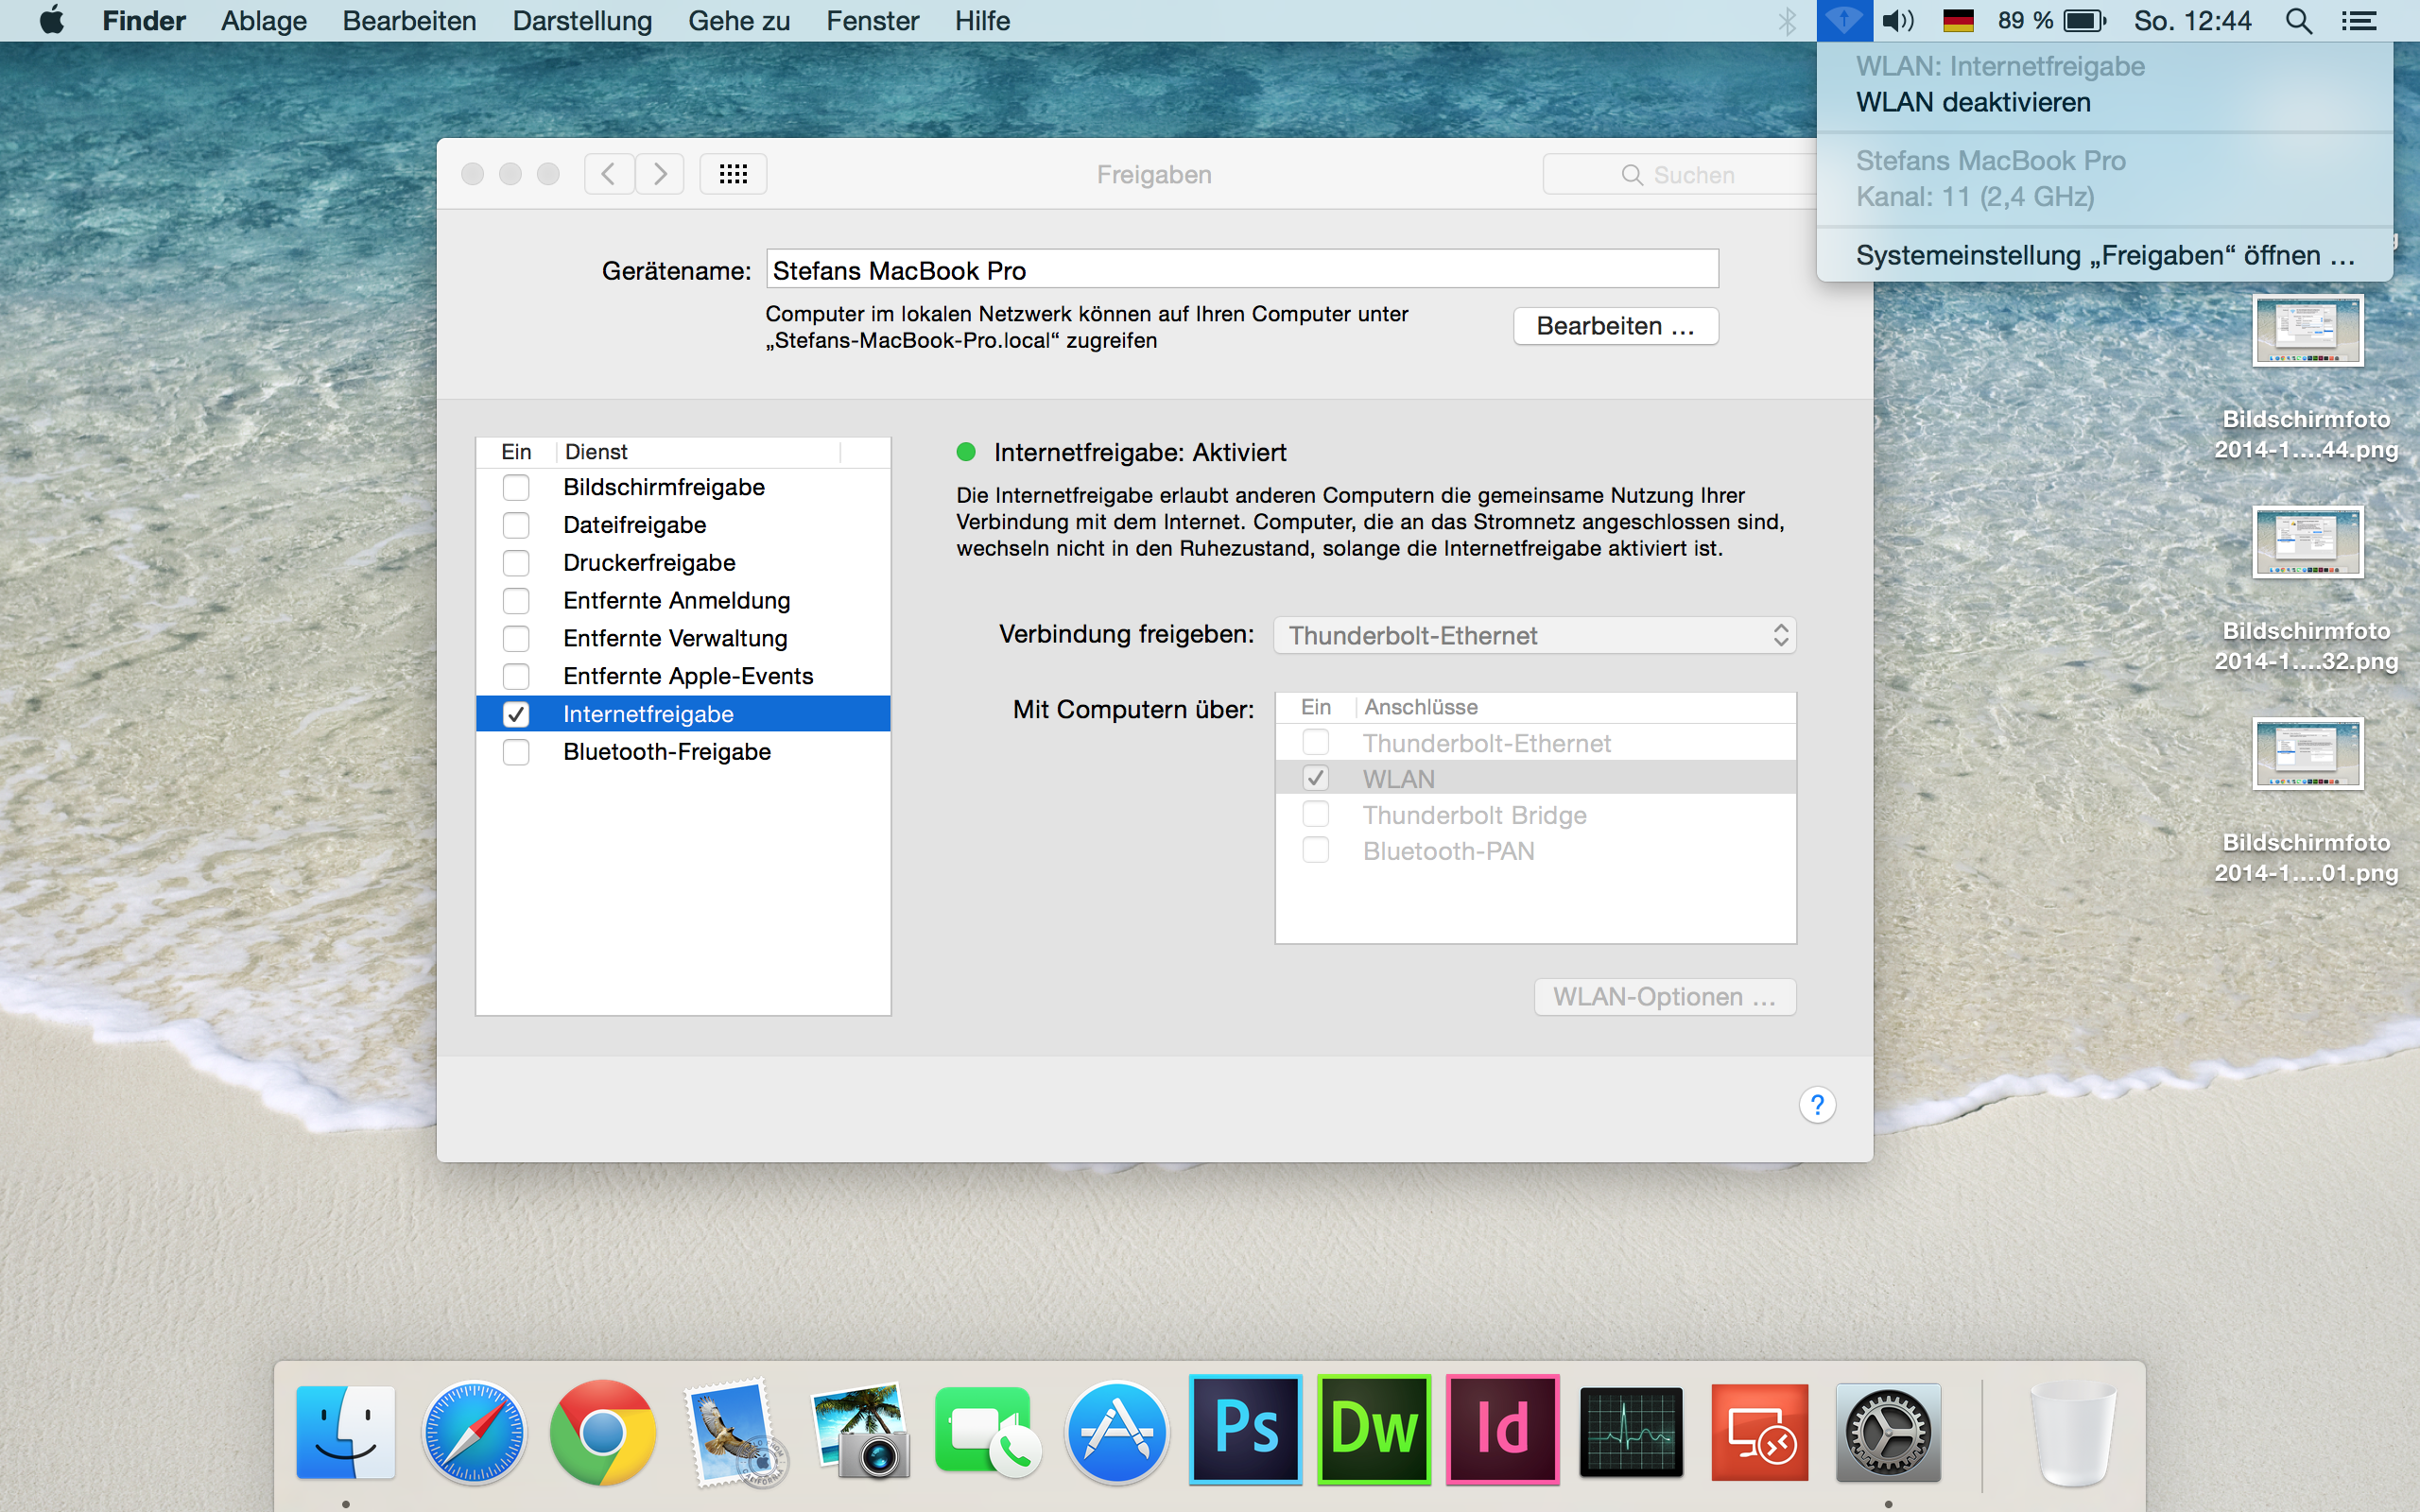Viewport: 2420px width, 1512px height.
Task: Go forward in Freigaben window
Action: pyautogui.click(x=660, y=174)
